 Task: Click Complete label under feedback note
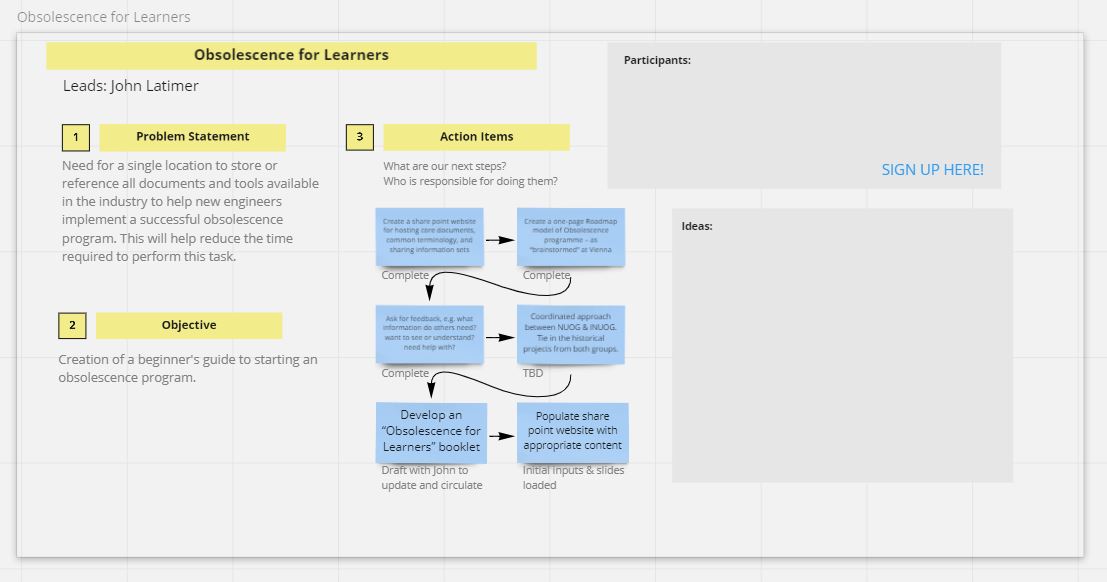[x=405, y=373]
